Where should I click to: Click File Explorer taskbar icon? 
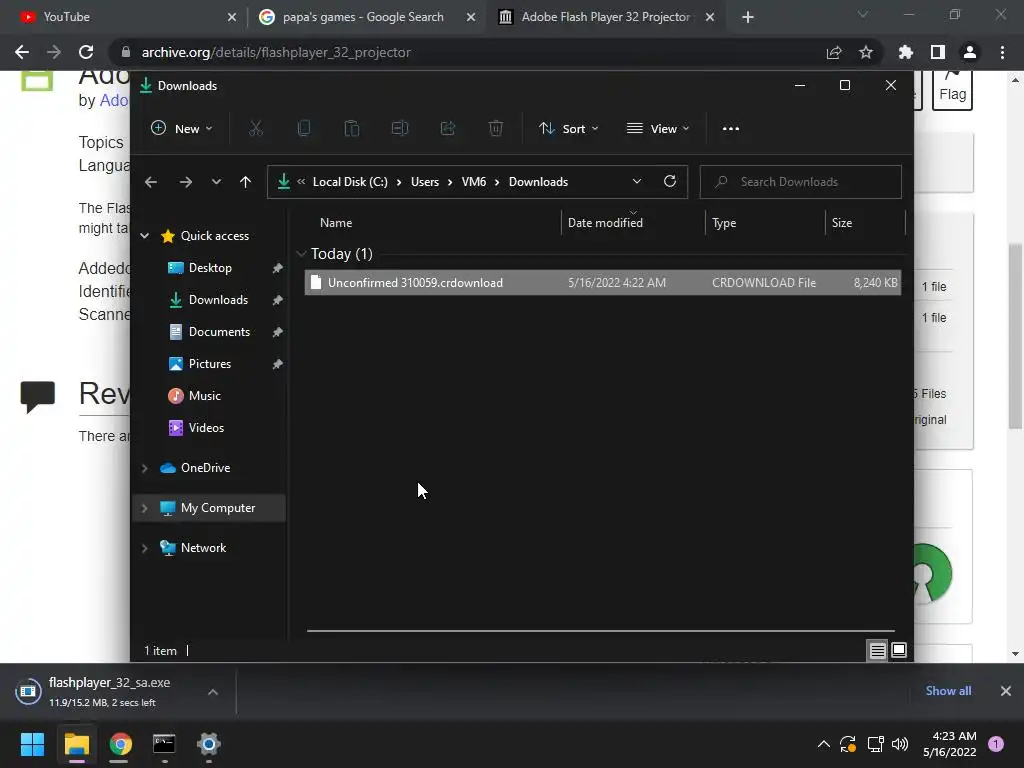click(x=76, y=744)
